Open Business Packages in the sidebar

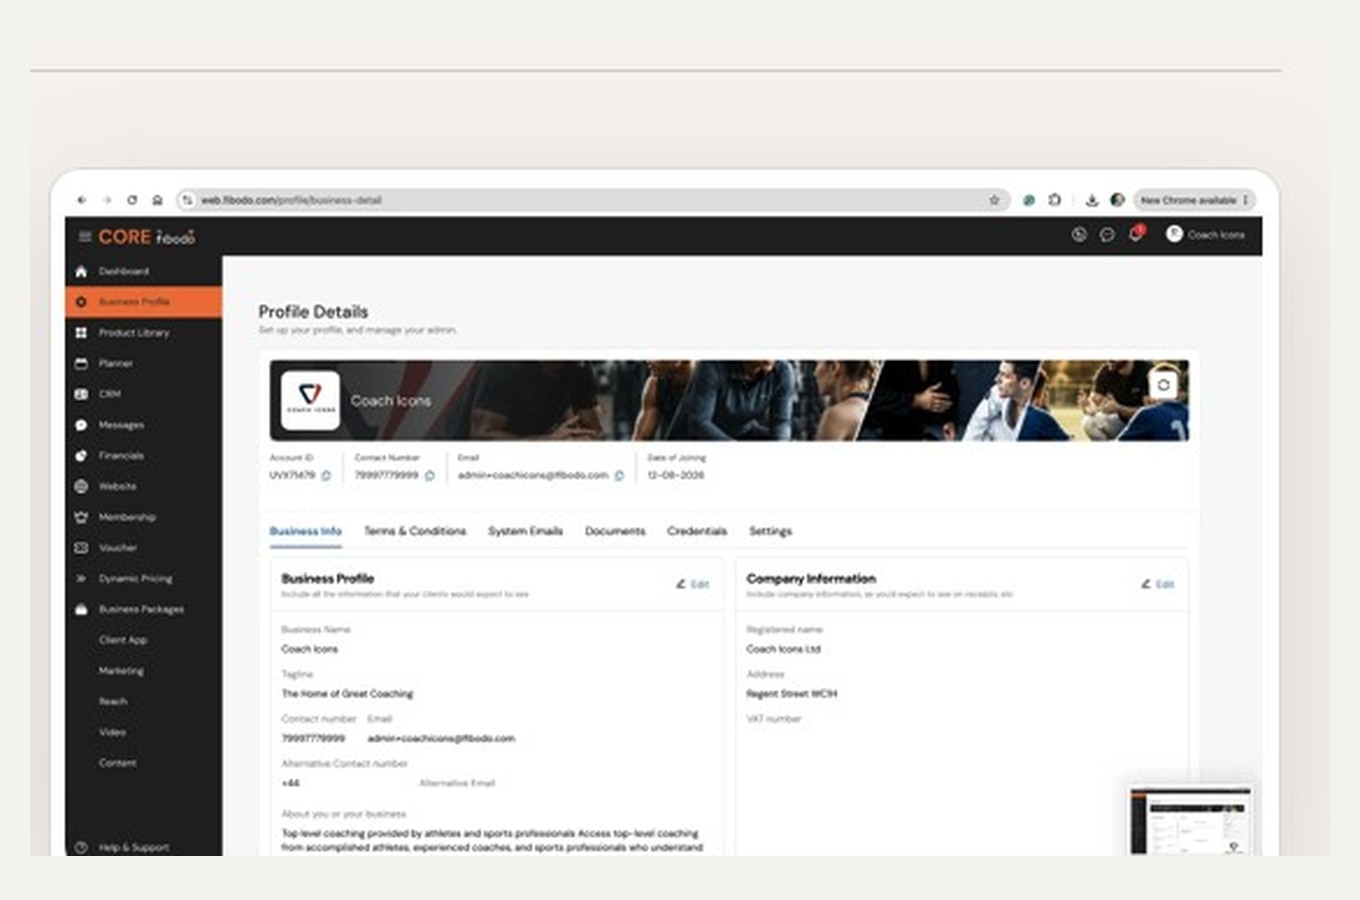point(143,609)
